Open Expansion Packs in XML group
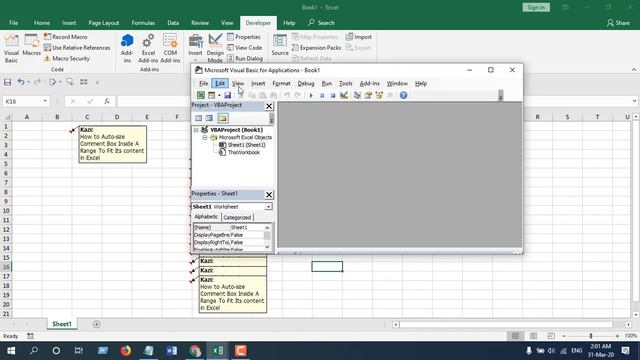The height and width of the screenshot is (360, 640). point(316,48)
